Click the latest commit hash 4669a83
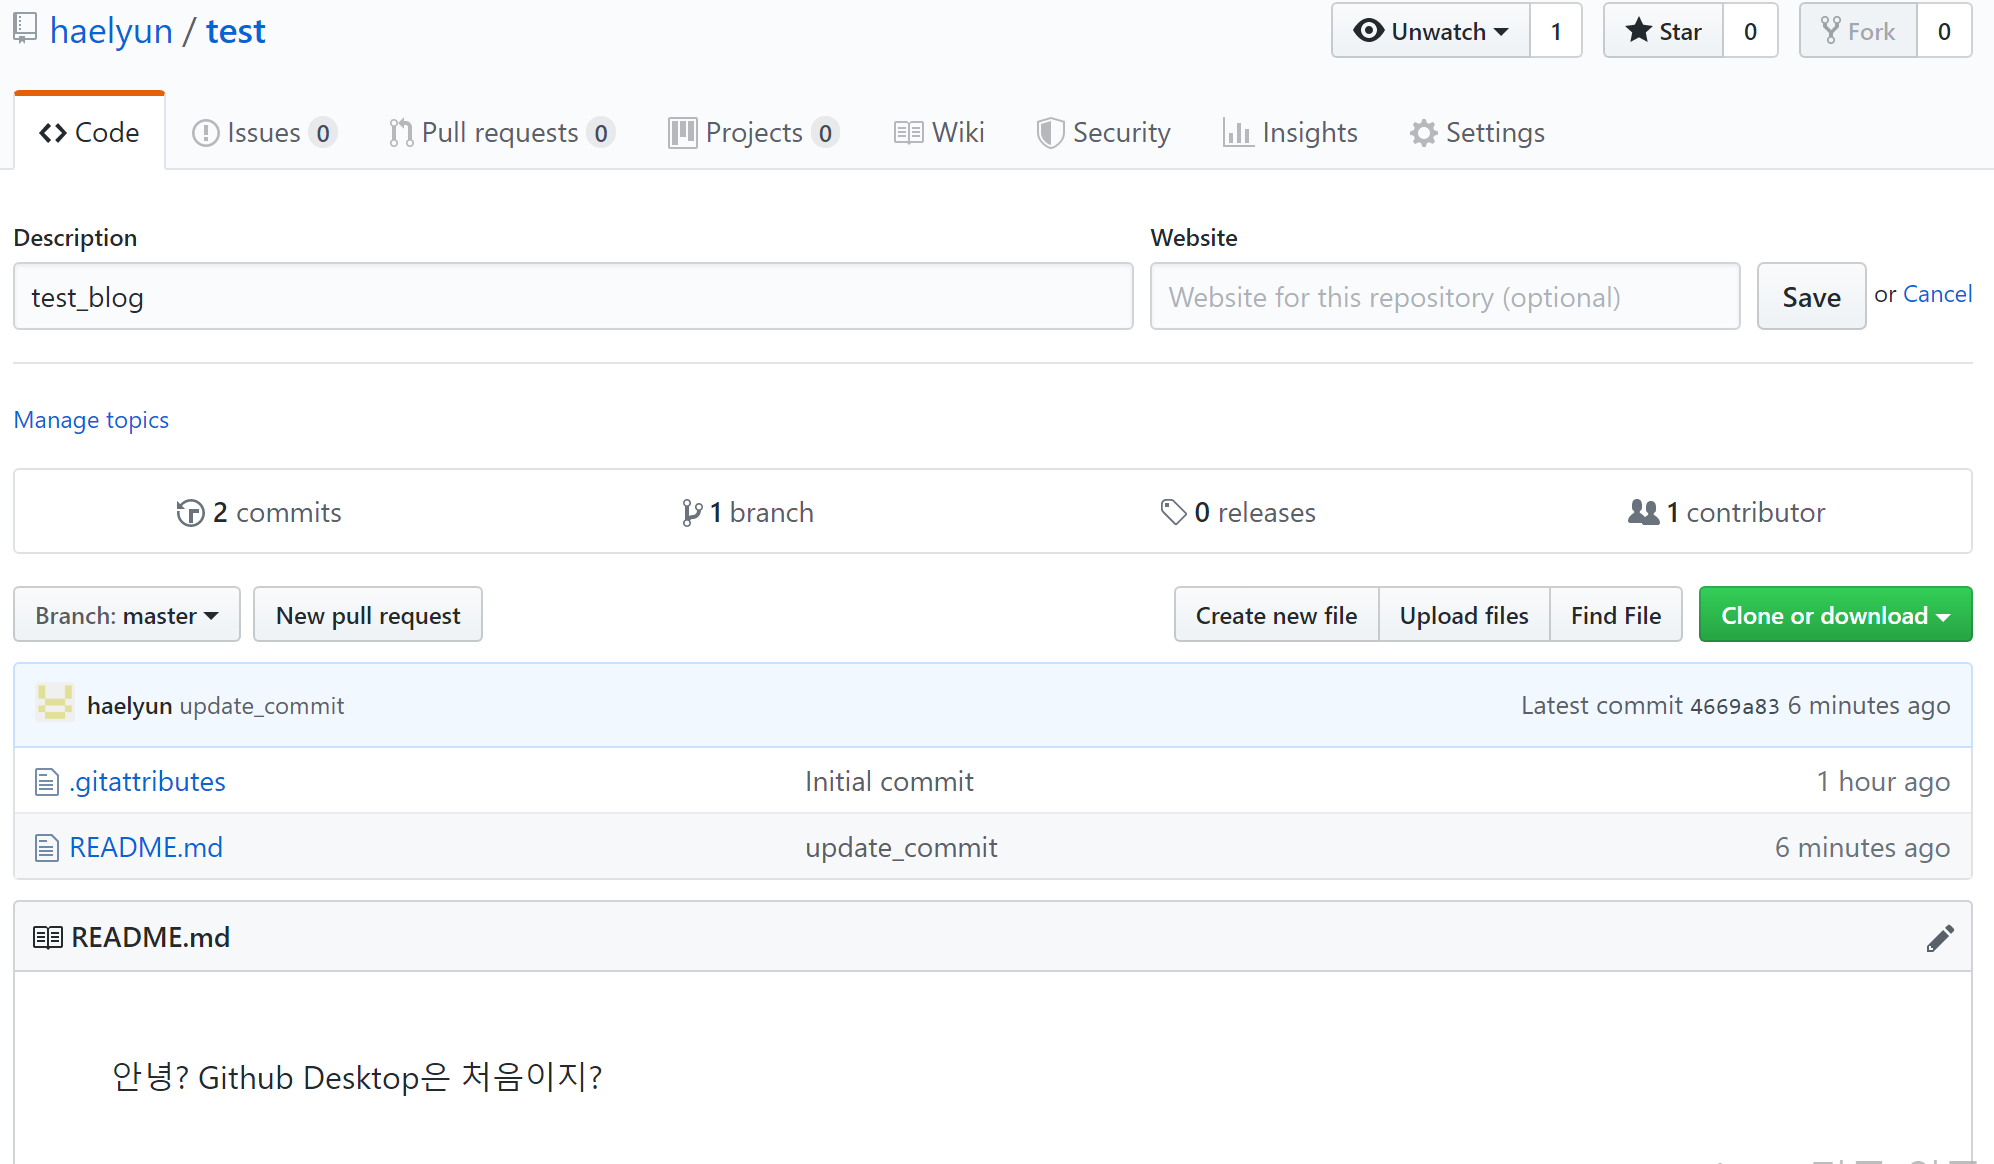The width and height of the screenshot is (1994, 1164). point(1734,706)
